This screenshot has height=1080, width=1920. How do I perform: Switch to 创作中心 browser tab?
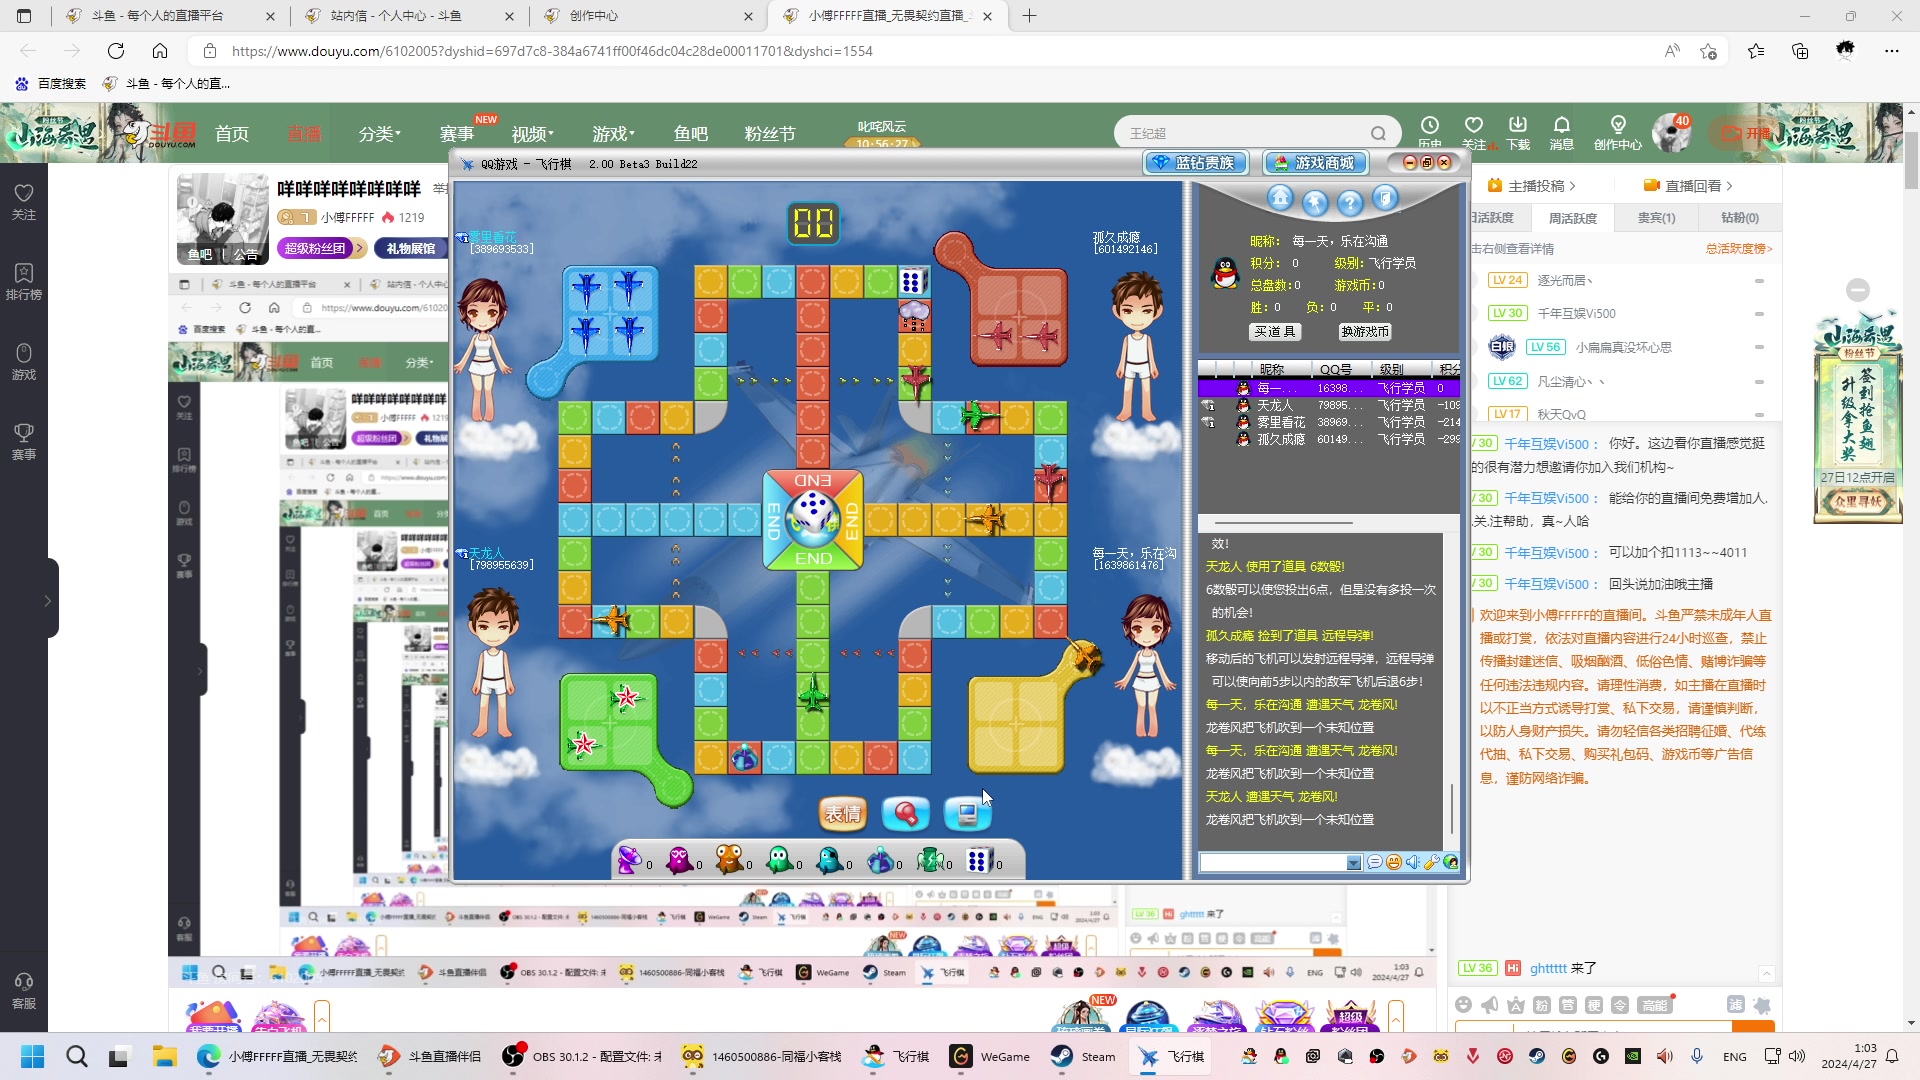click(648, 16)
